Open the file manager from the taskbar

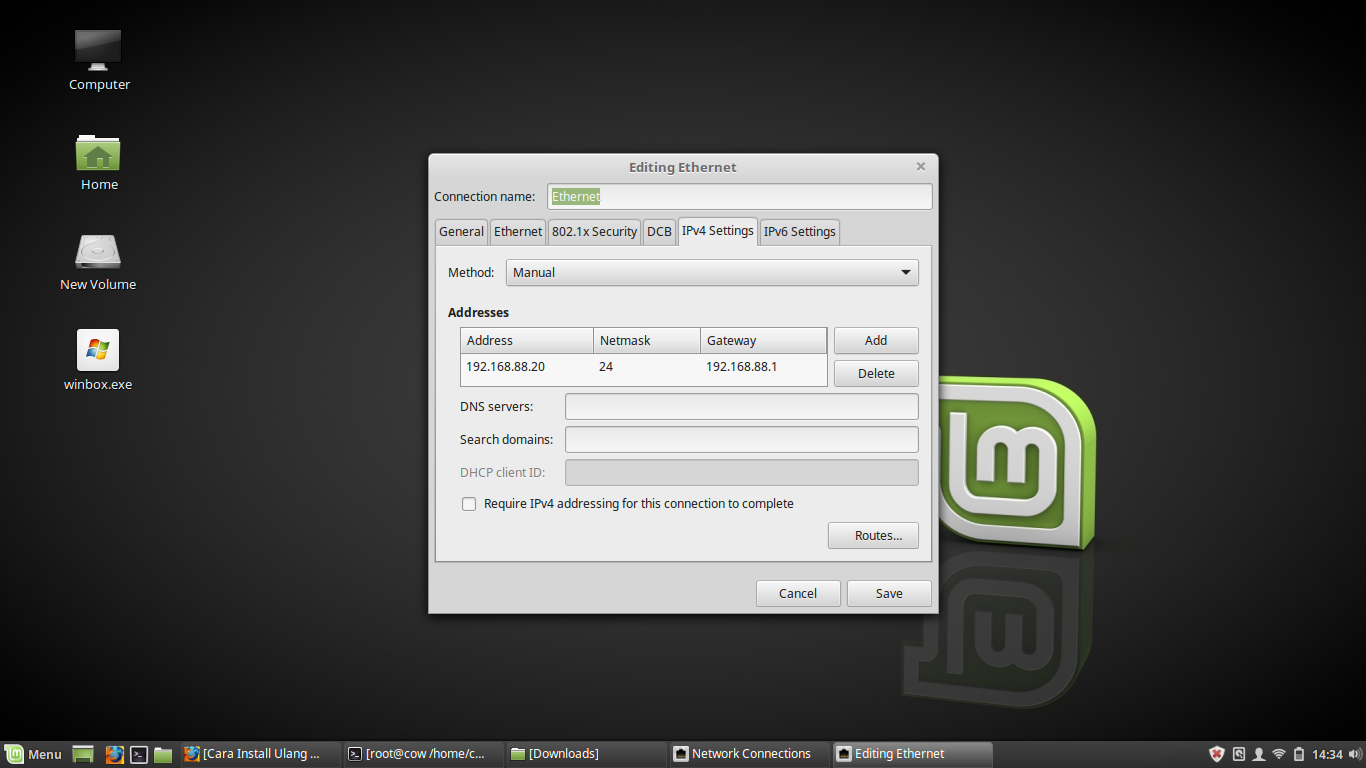(162, 753)
